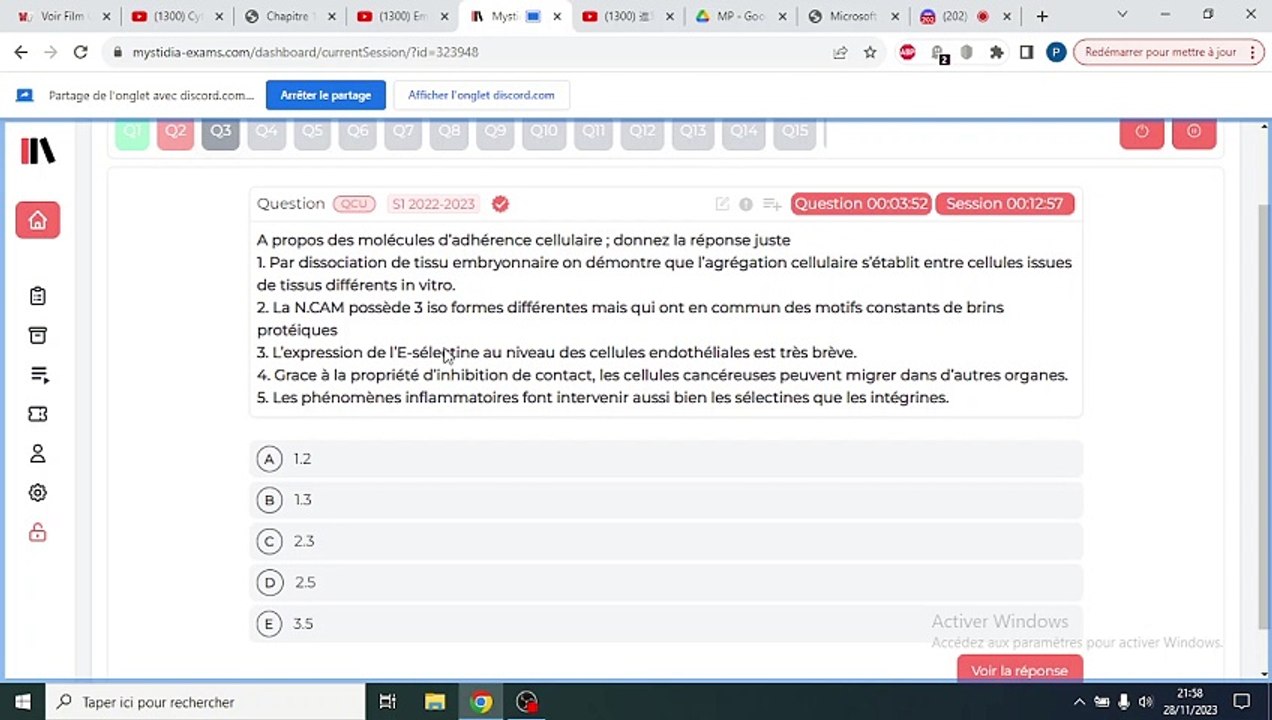1272x720 pixels.
Task: Click the address bar URL field
Action: pyautogui.click(x=470, y=52)
